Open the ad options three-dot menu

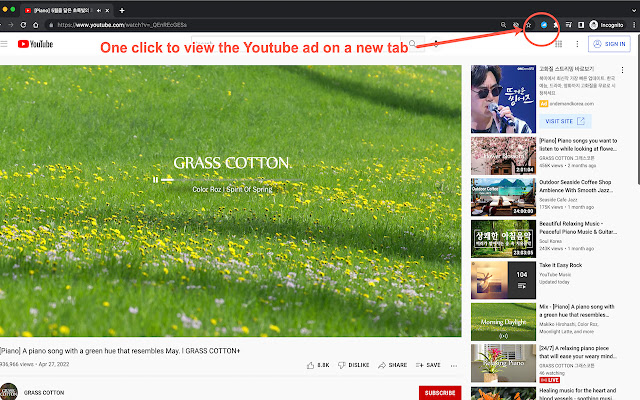622,70
